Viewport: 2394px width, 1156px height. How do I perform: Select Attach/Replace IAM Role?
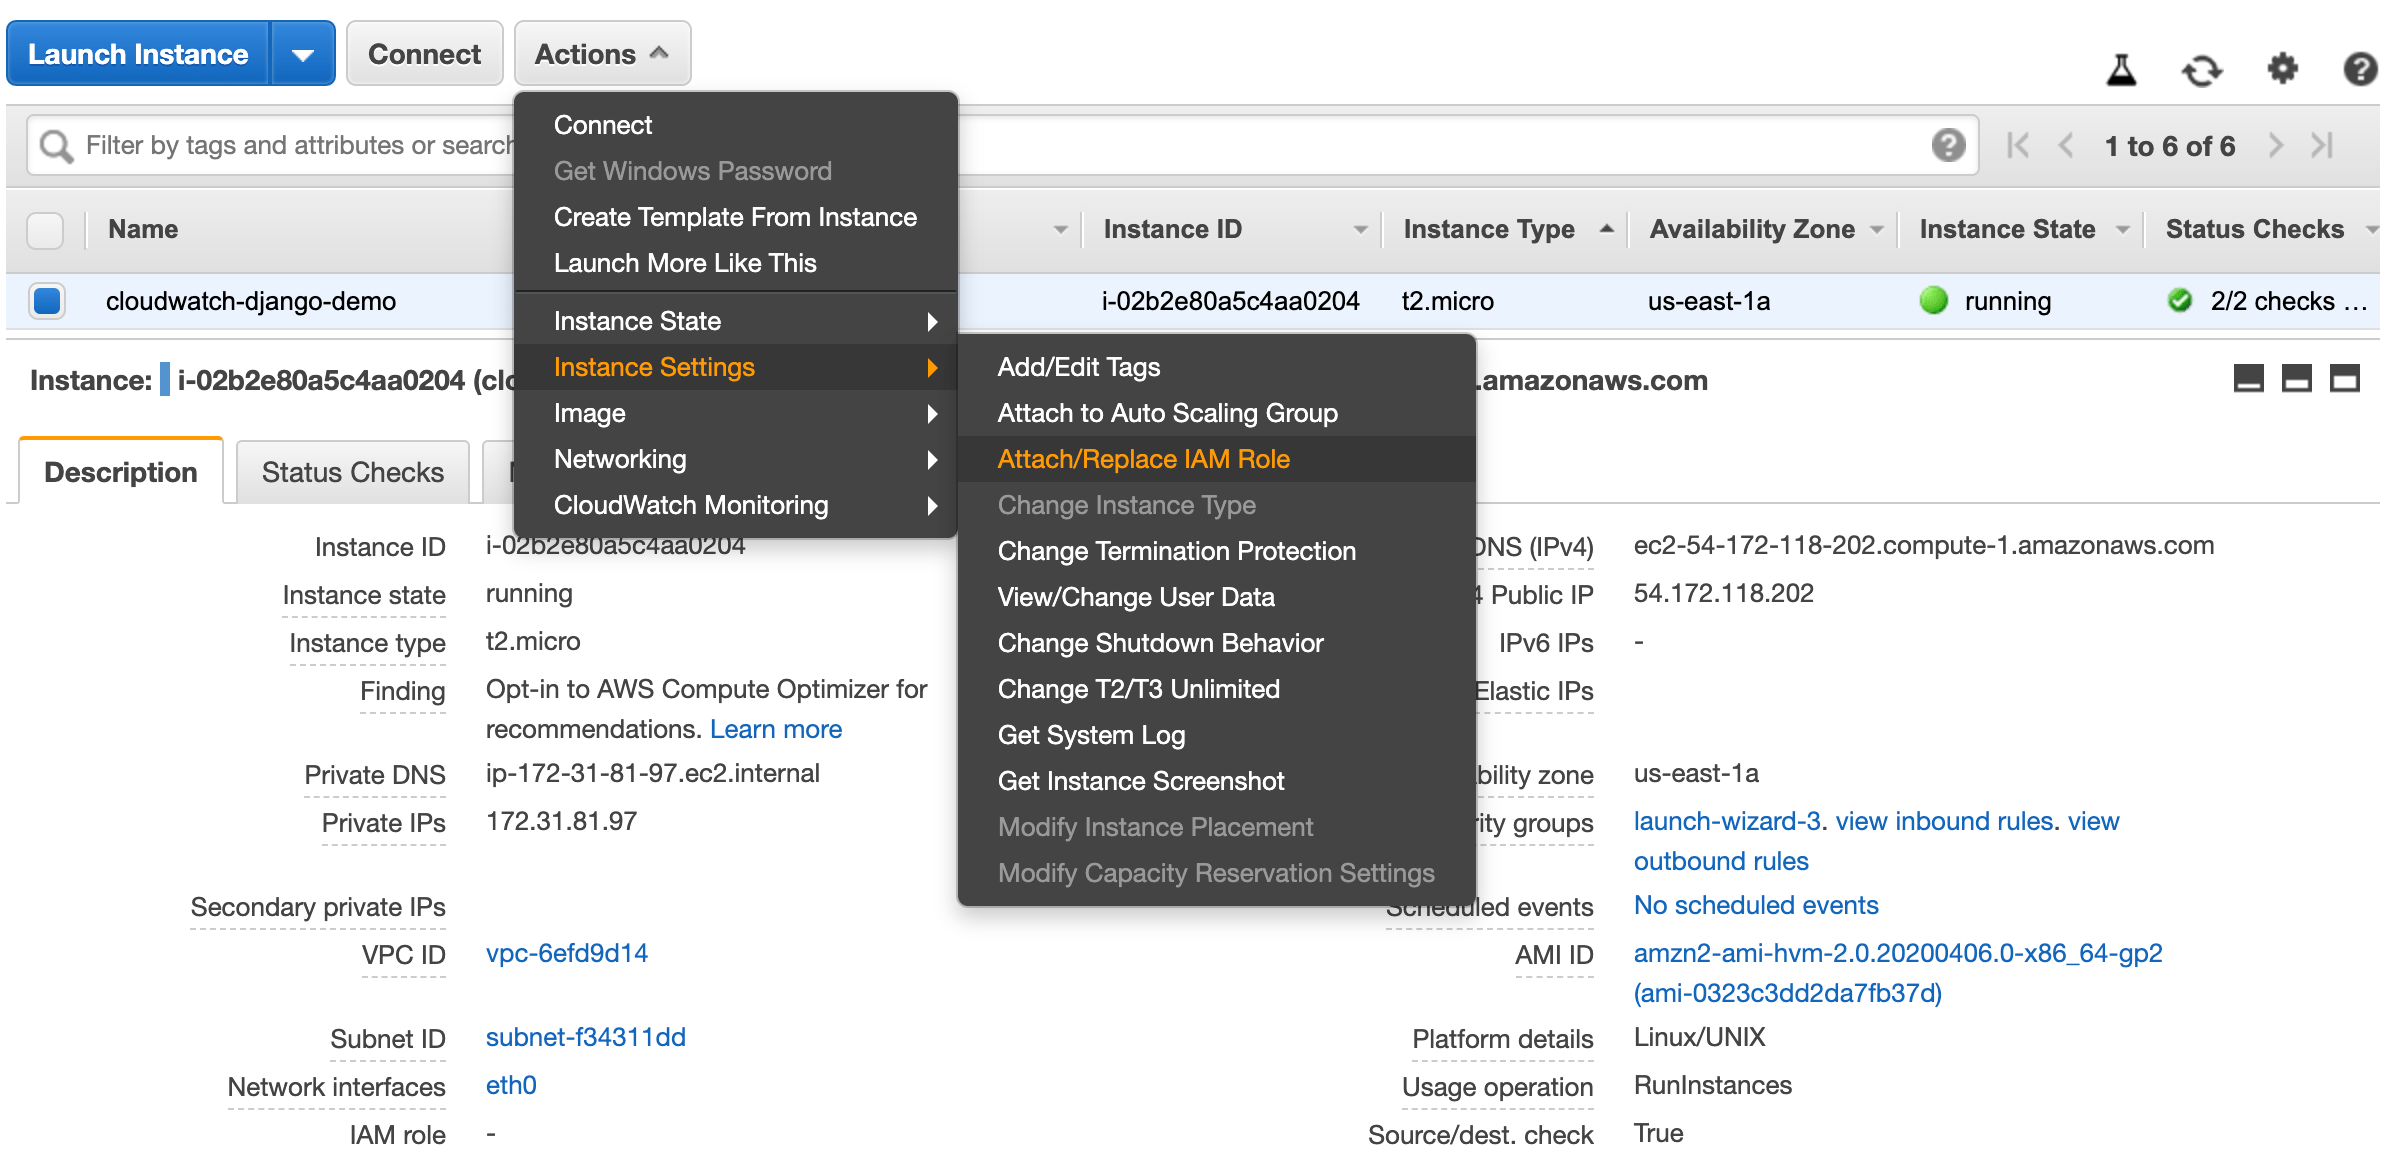click(x=1217, y=459)
